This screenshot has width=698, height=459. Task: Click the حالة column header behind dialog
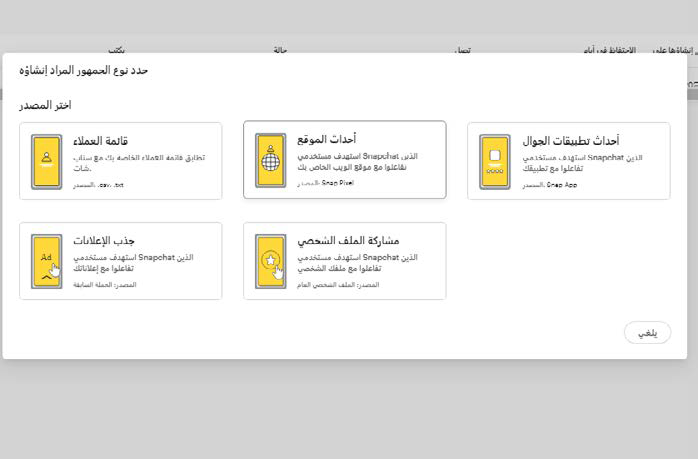280,50
